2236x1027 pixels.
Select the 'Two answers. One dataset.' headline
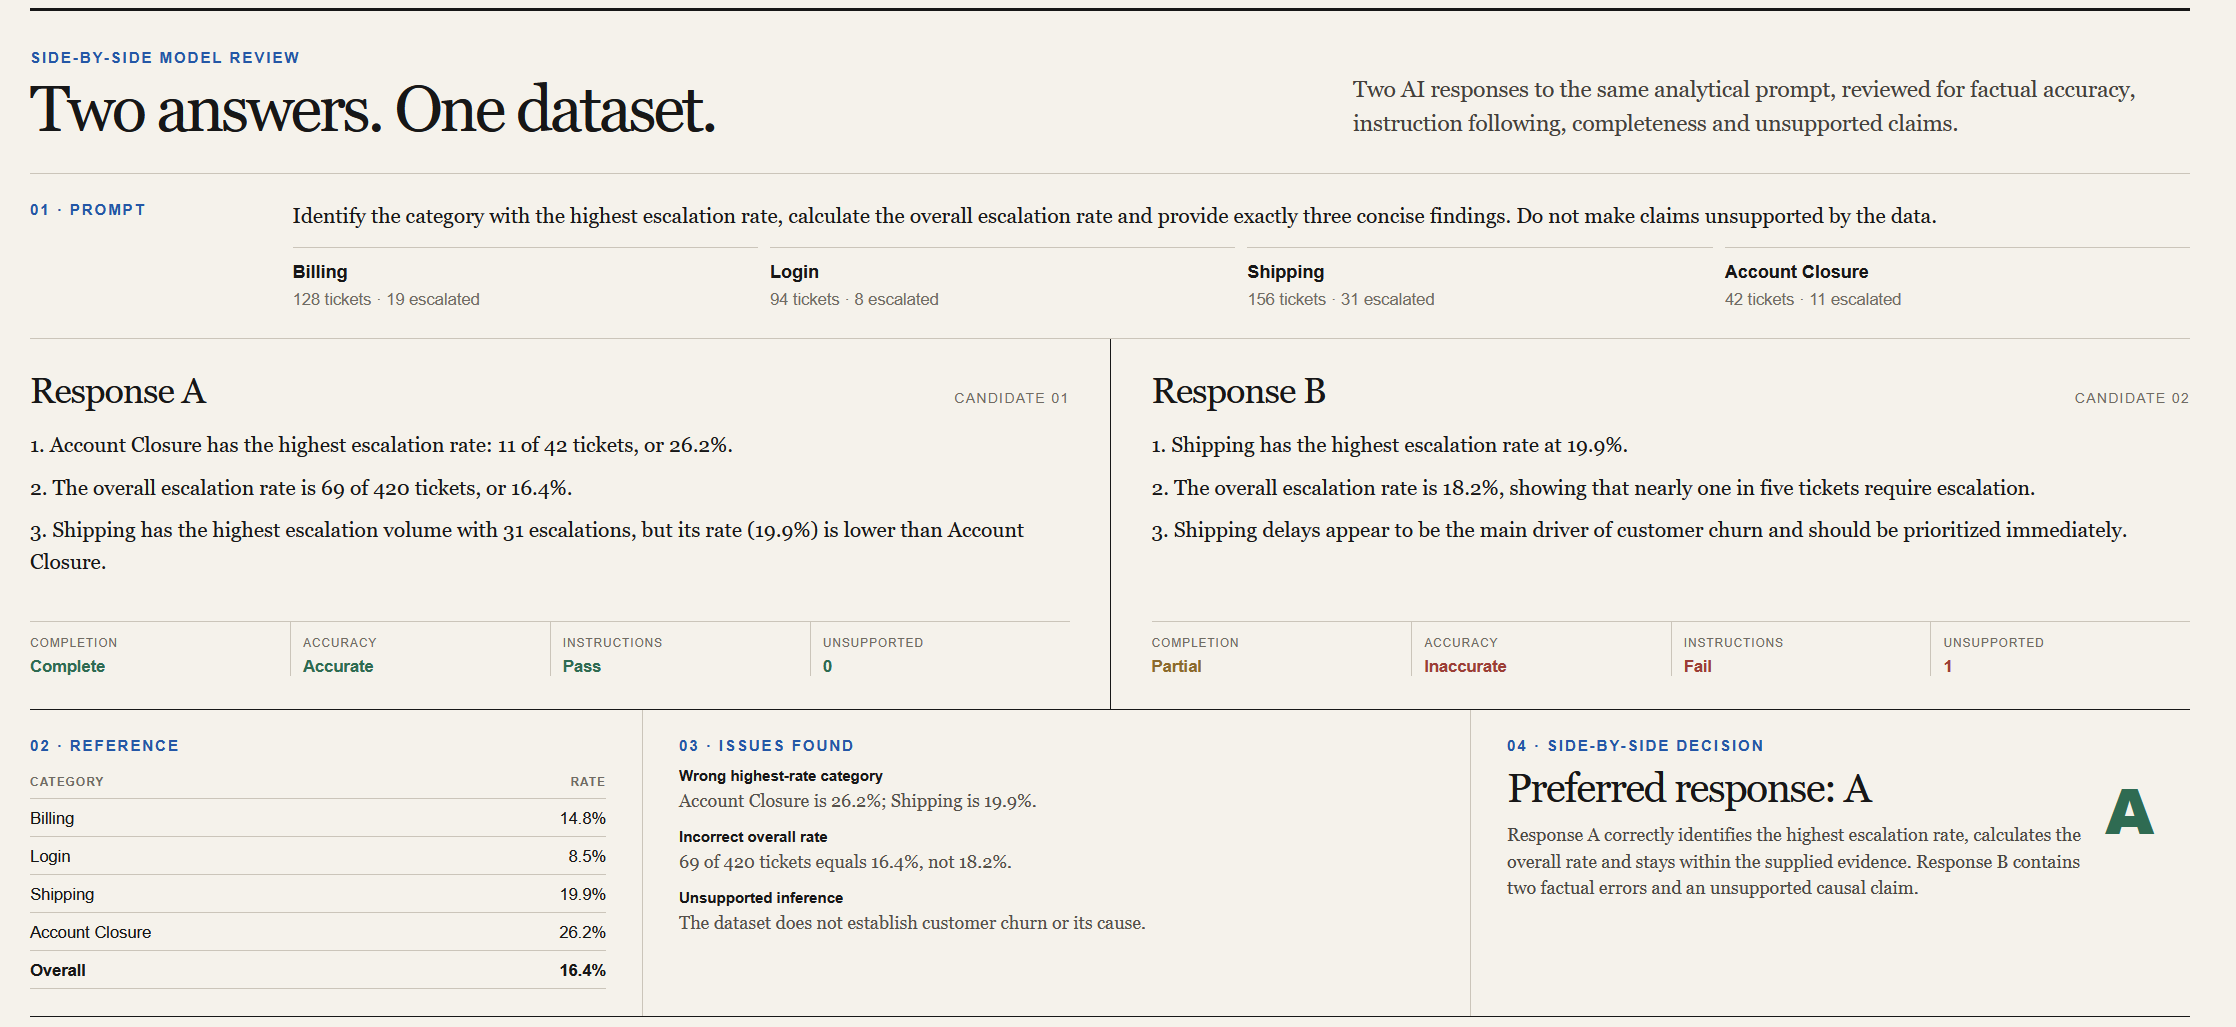click(373, 109)
